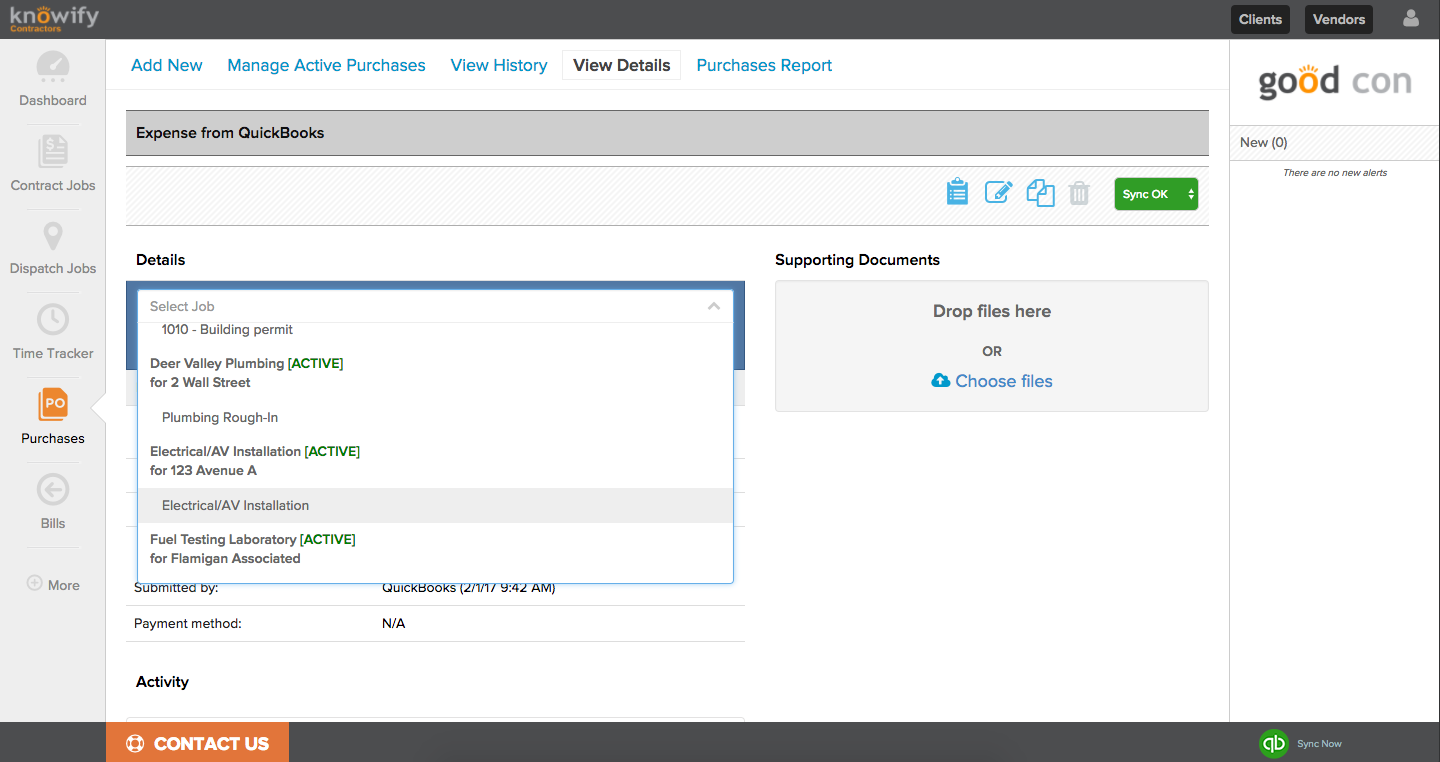
Task: Click the Knowify Contractors logo
Action: [54, 19]
